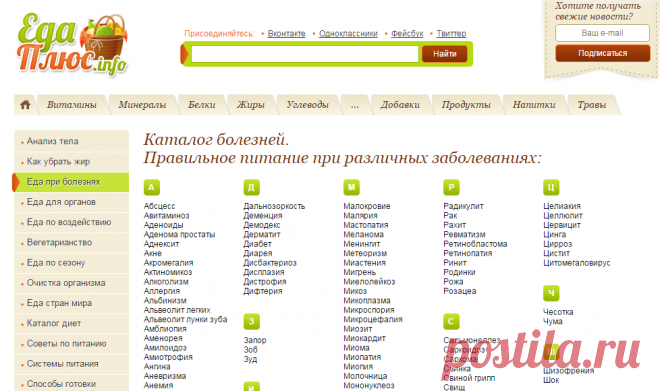Click the green letter З badge
This screenshot has width=660, height=391.
pos(251,322)
